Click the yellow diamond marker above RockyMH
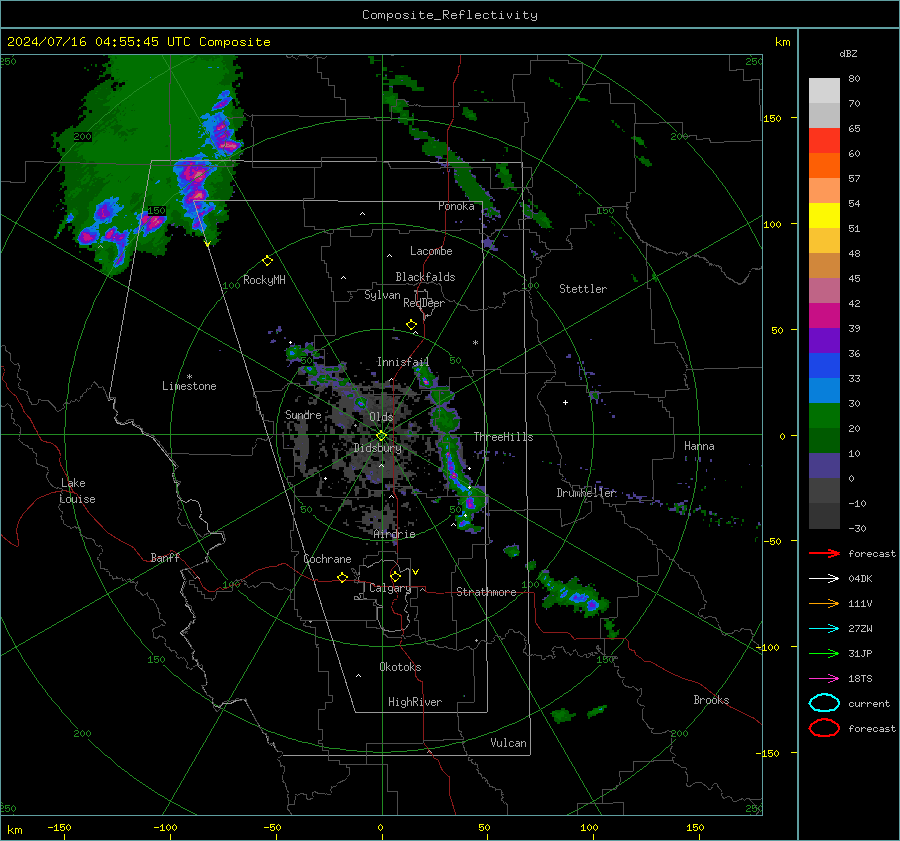900x841 pixels. click(267, 261)
